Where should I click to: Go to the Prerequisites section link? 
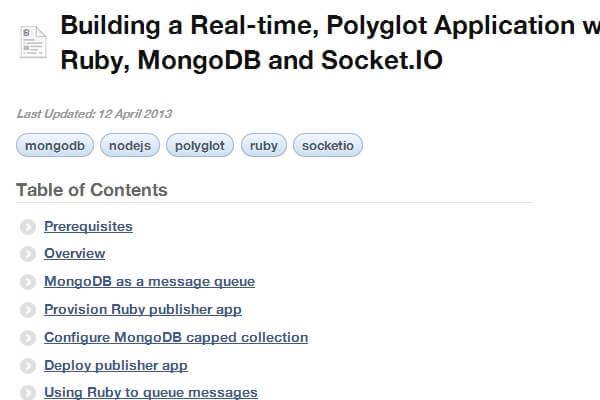coord(88,226)
